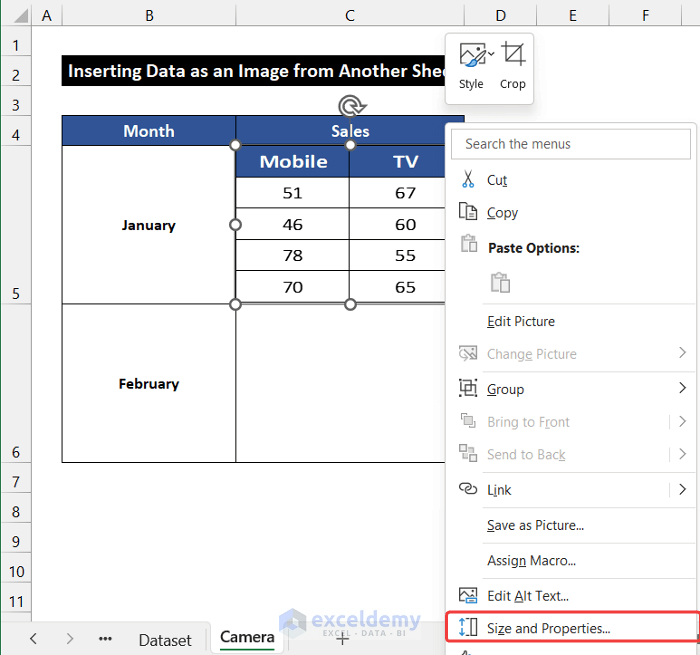This screenshot has height=655, width=700.
Task: Click the Search the menus field
Action: [571, 144]
